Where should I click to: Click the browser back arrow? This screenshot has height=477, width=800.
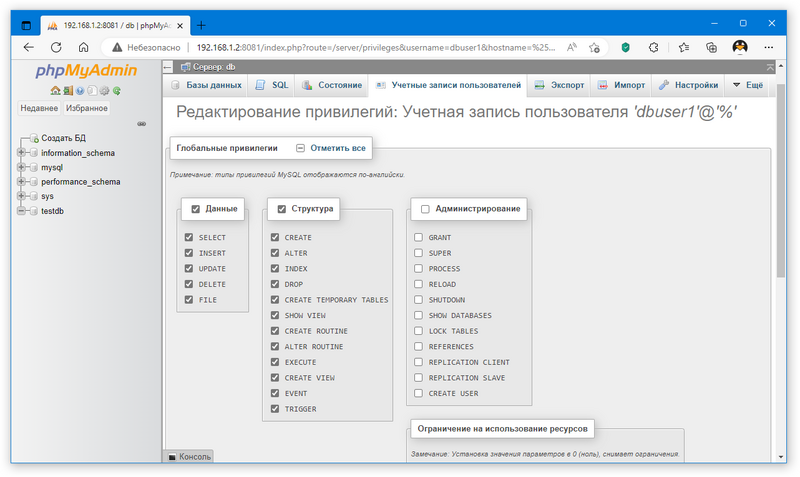point(29,47)
